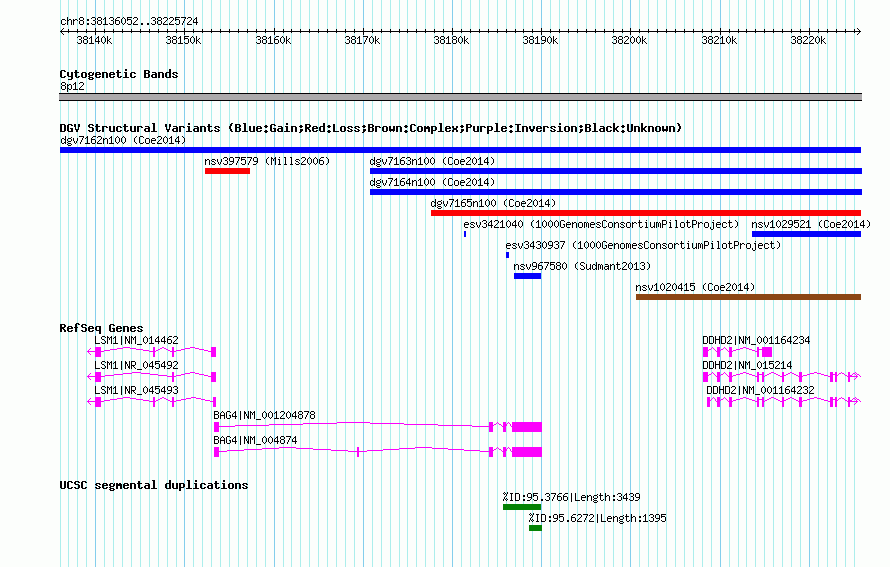The width and height of the screenshot is (890, 567).
Task: Click the green Length:1395 duplication bar
Action: pyautogui.click(x=535, y=528)
